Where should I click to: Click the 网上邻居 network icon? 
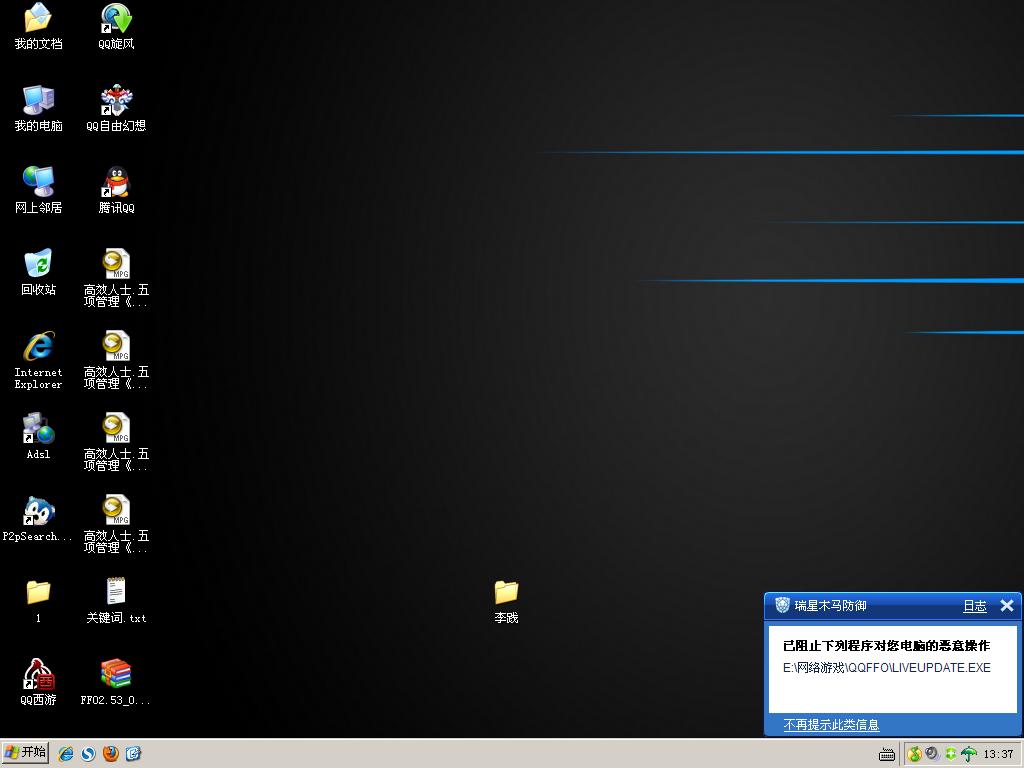[x=38, y=190]
